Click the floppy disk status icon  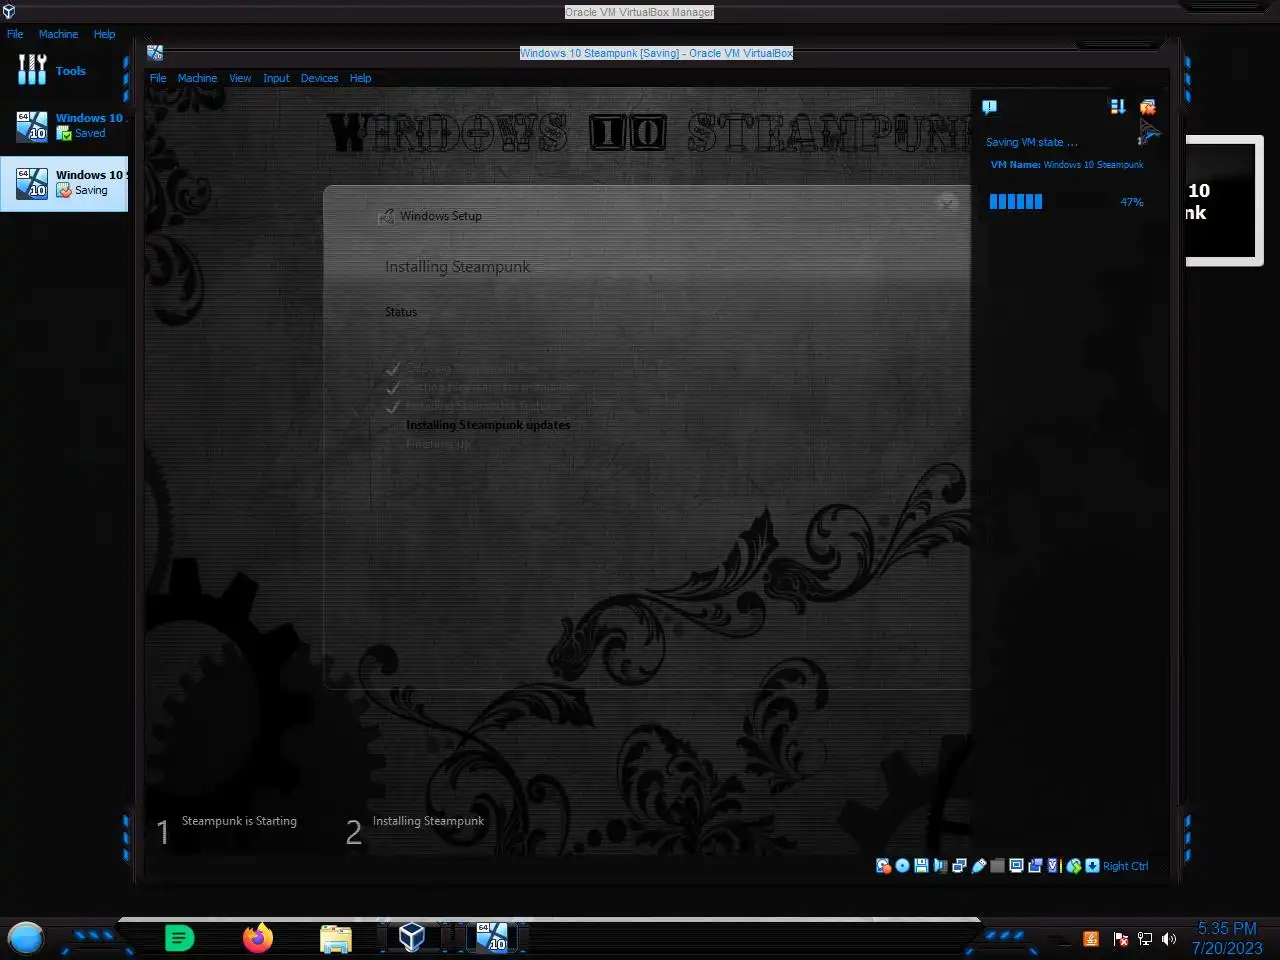click(921, 866)
